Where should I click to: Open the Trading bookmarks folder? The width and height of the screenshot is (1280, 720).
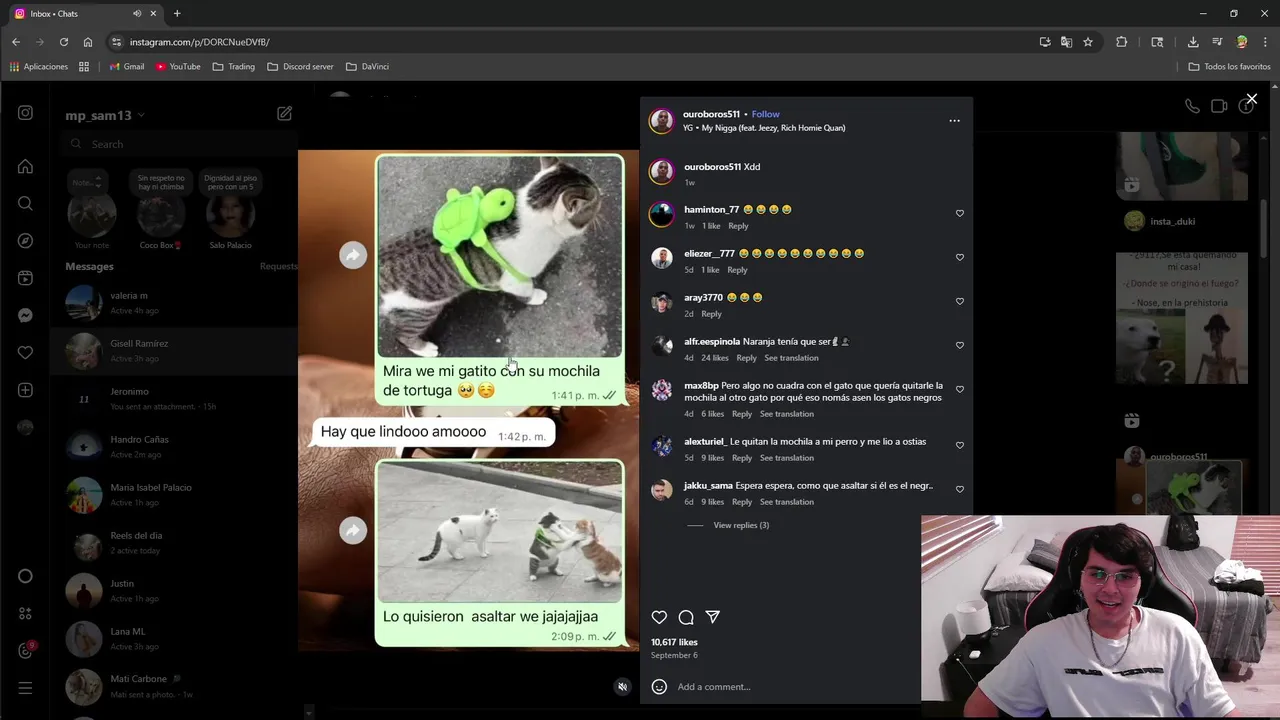pos(234,66)
